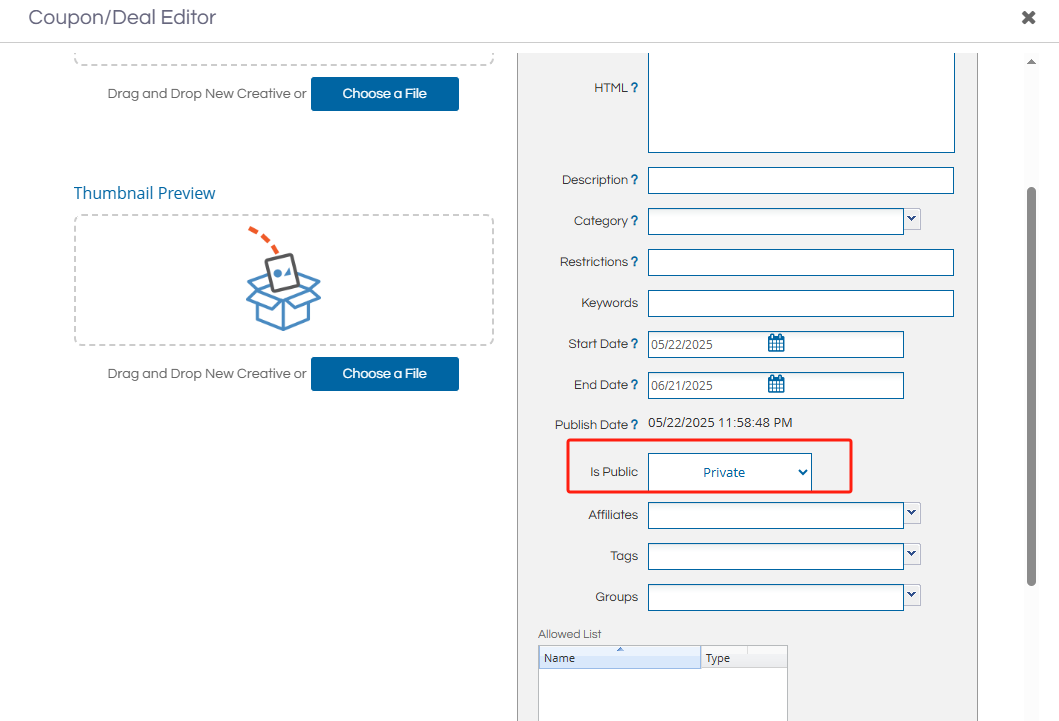Image resolution: width=1059 pixels, height=721 pixels.
Task: Click the help icon next to Publish Date
Action: tap(634, 425)
